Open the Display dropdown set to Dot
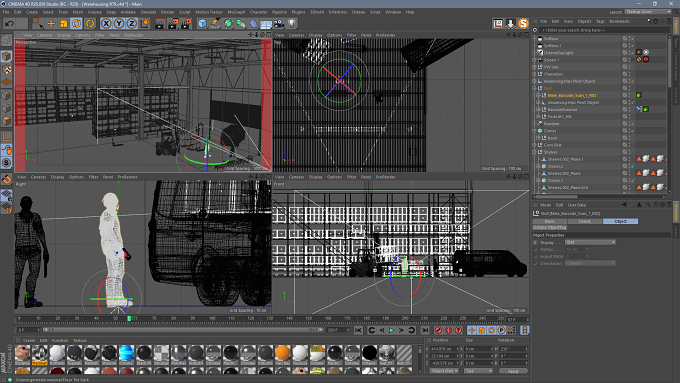 click(590, 242)
